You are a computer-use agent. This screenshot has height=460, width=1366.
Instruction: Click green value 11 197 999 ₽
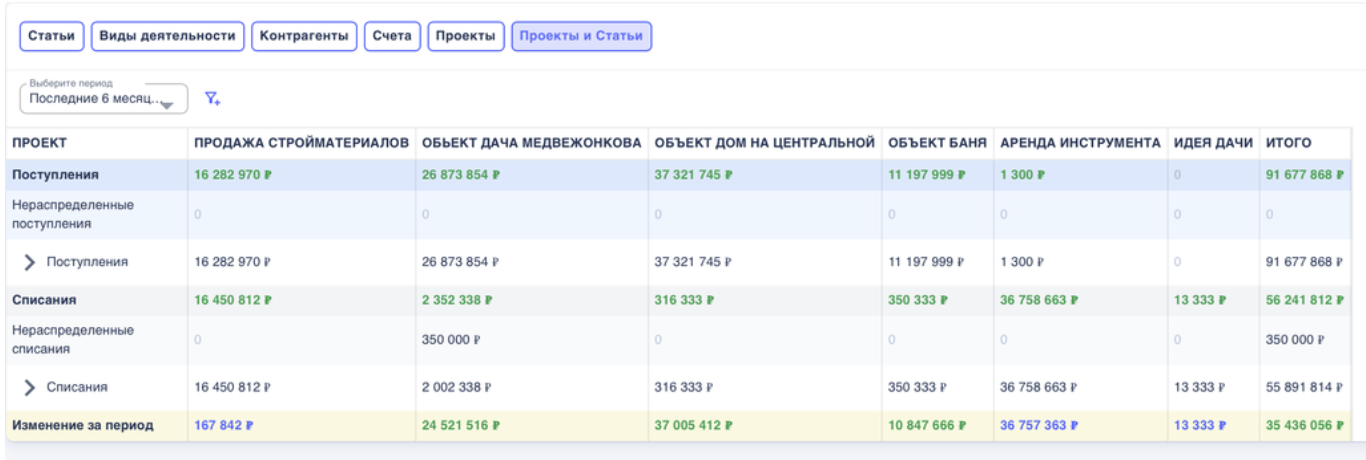[927, 174]
